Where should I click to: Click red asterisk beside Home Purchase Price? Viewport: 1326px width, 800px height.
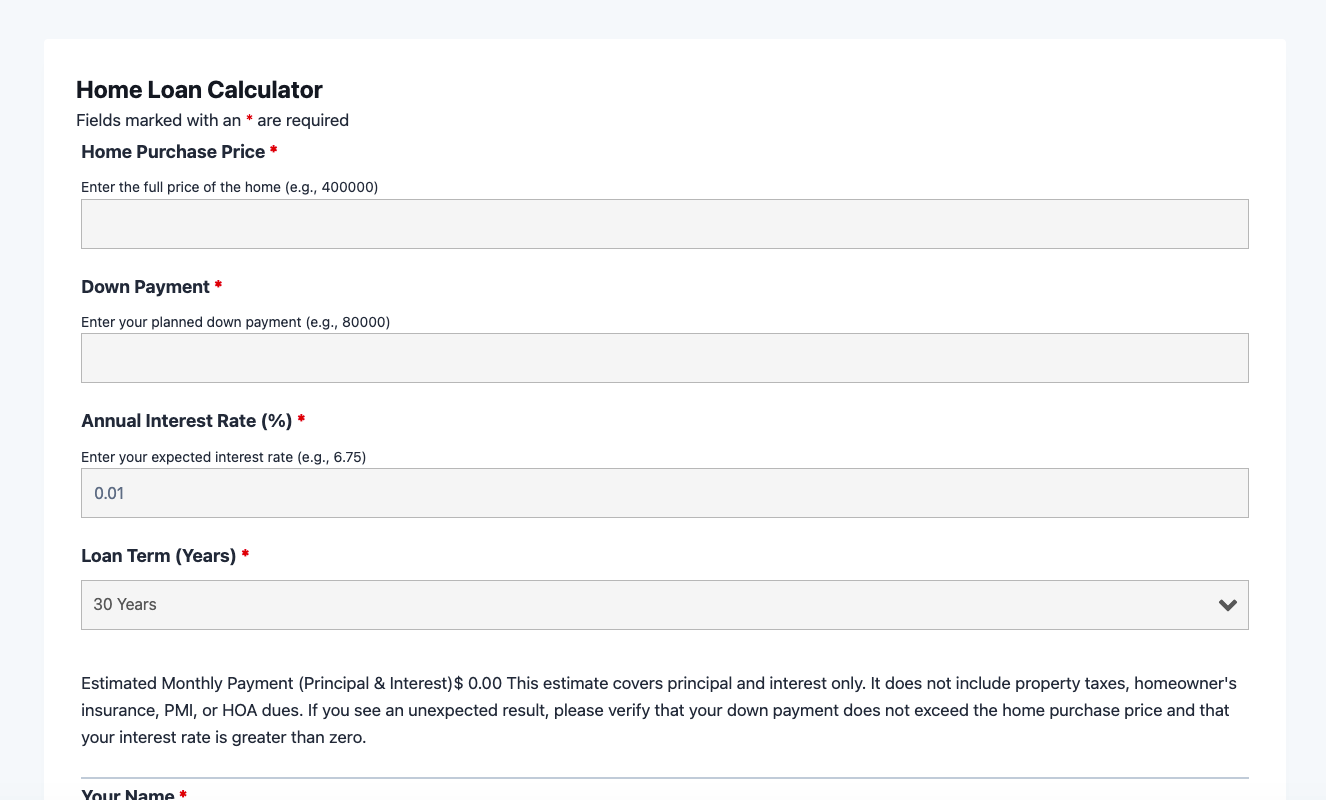274,152
